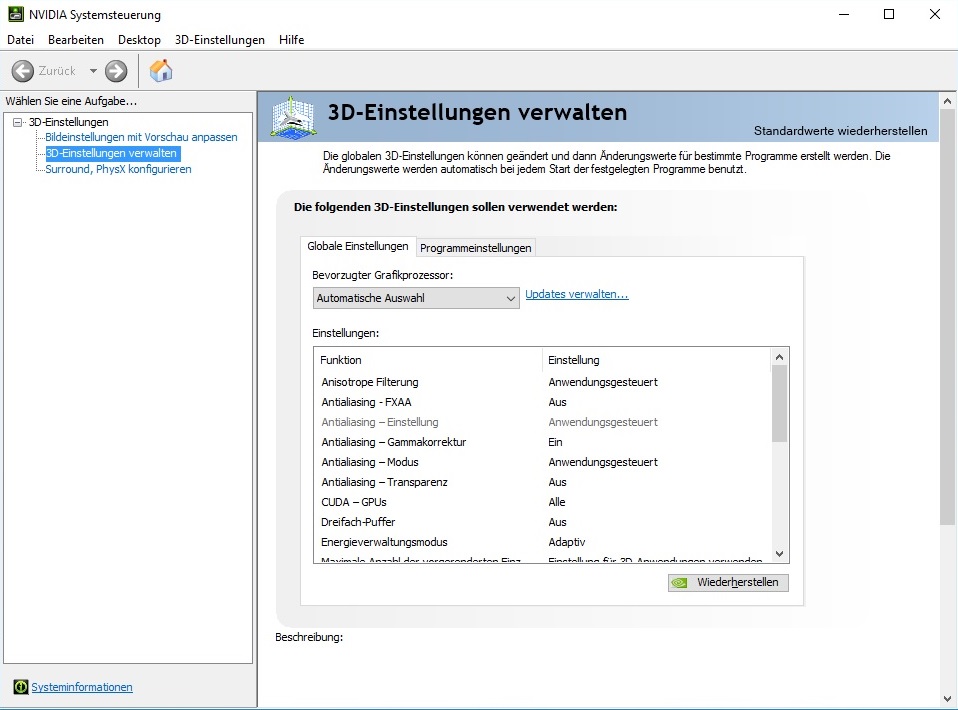The image size is (958, 710).
Task: Open the back history dropdown arrow next to Zurück
Action: click(93, 71)
